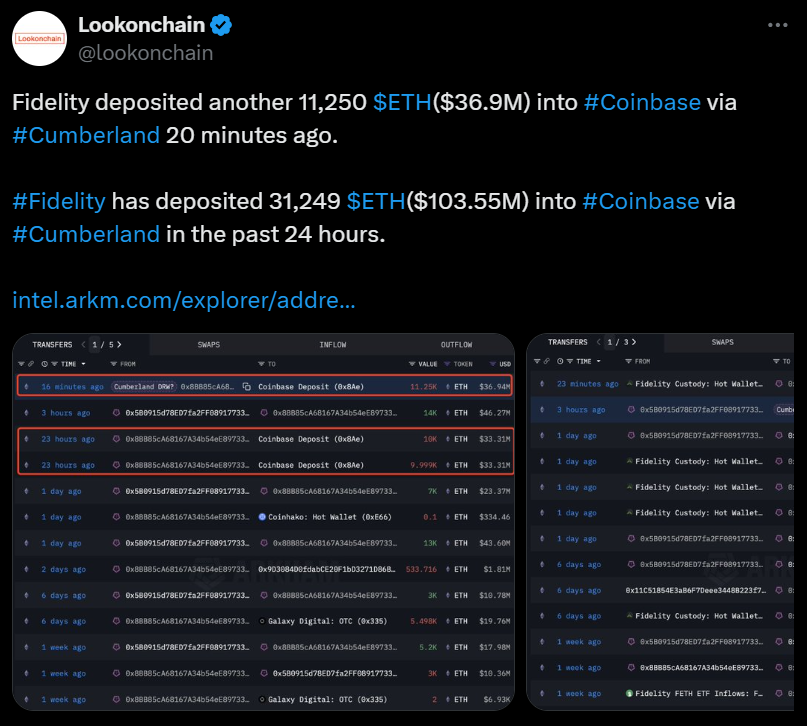This screenshot has width=807, height=726.
Task: Open the three-dot more options menu
Action: point(777,25)
